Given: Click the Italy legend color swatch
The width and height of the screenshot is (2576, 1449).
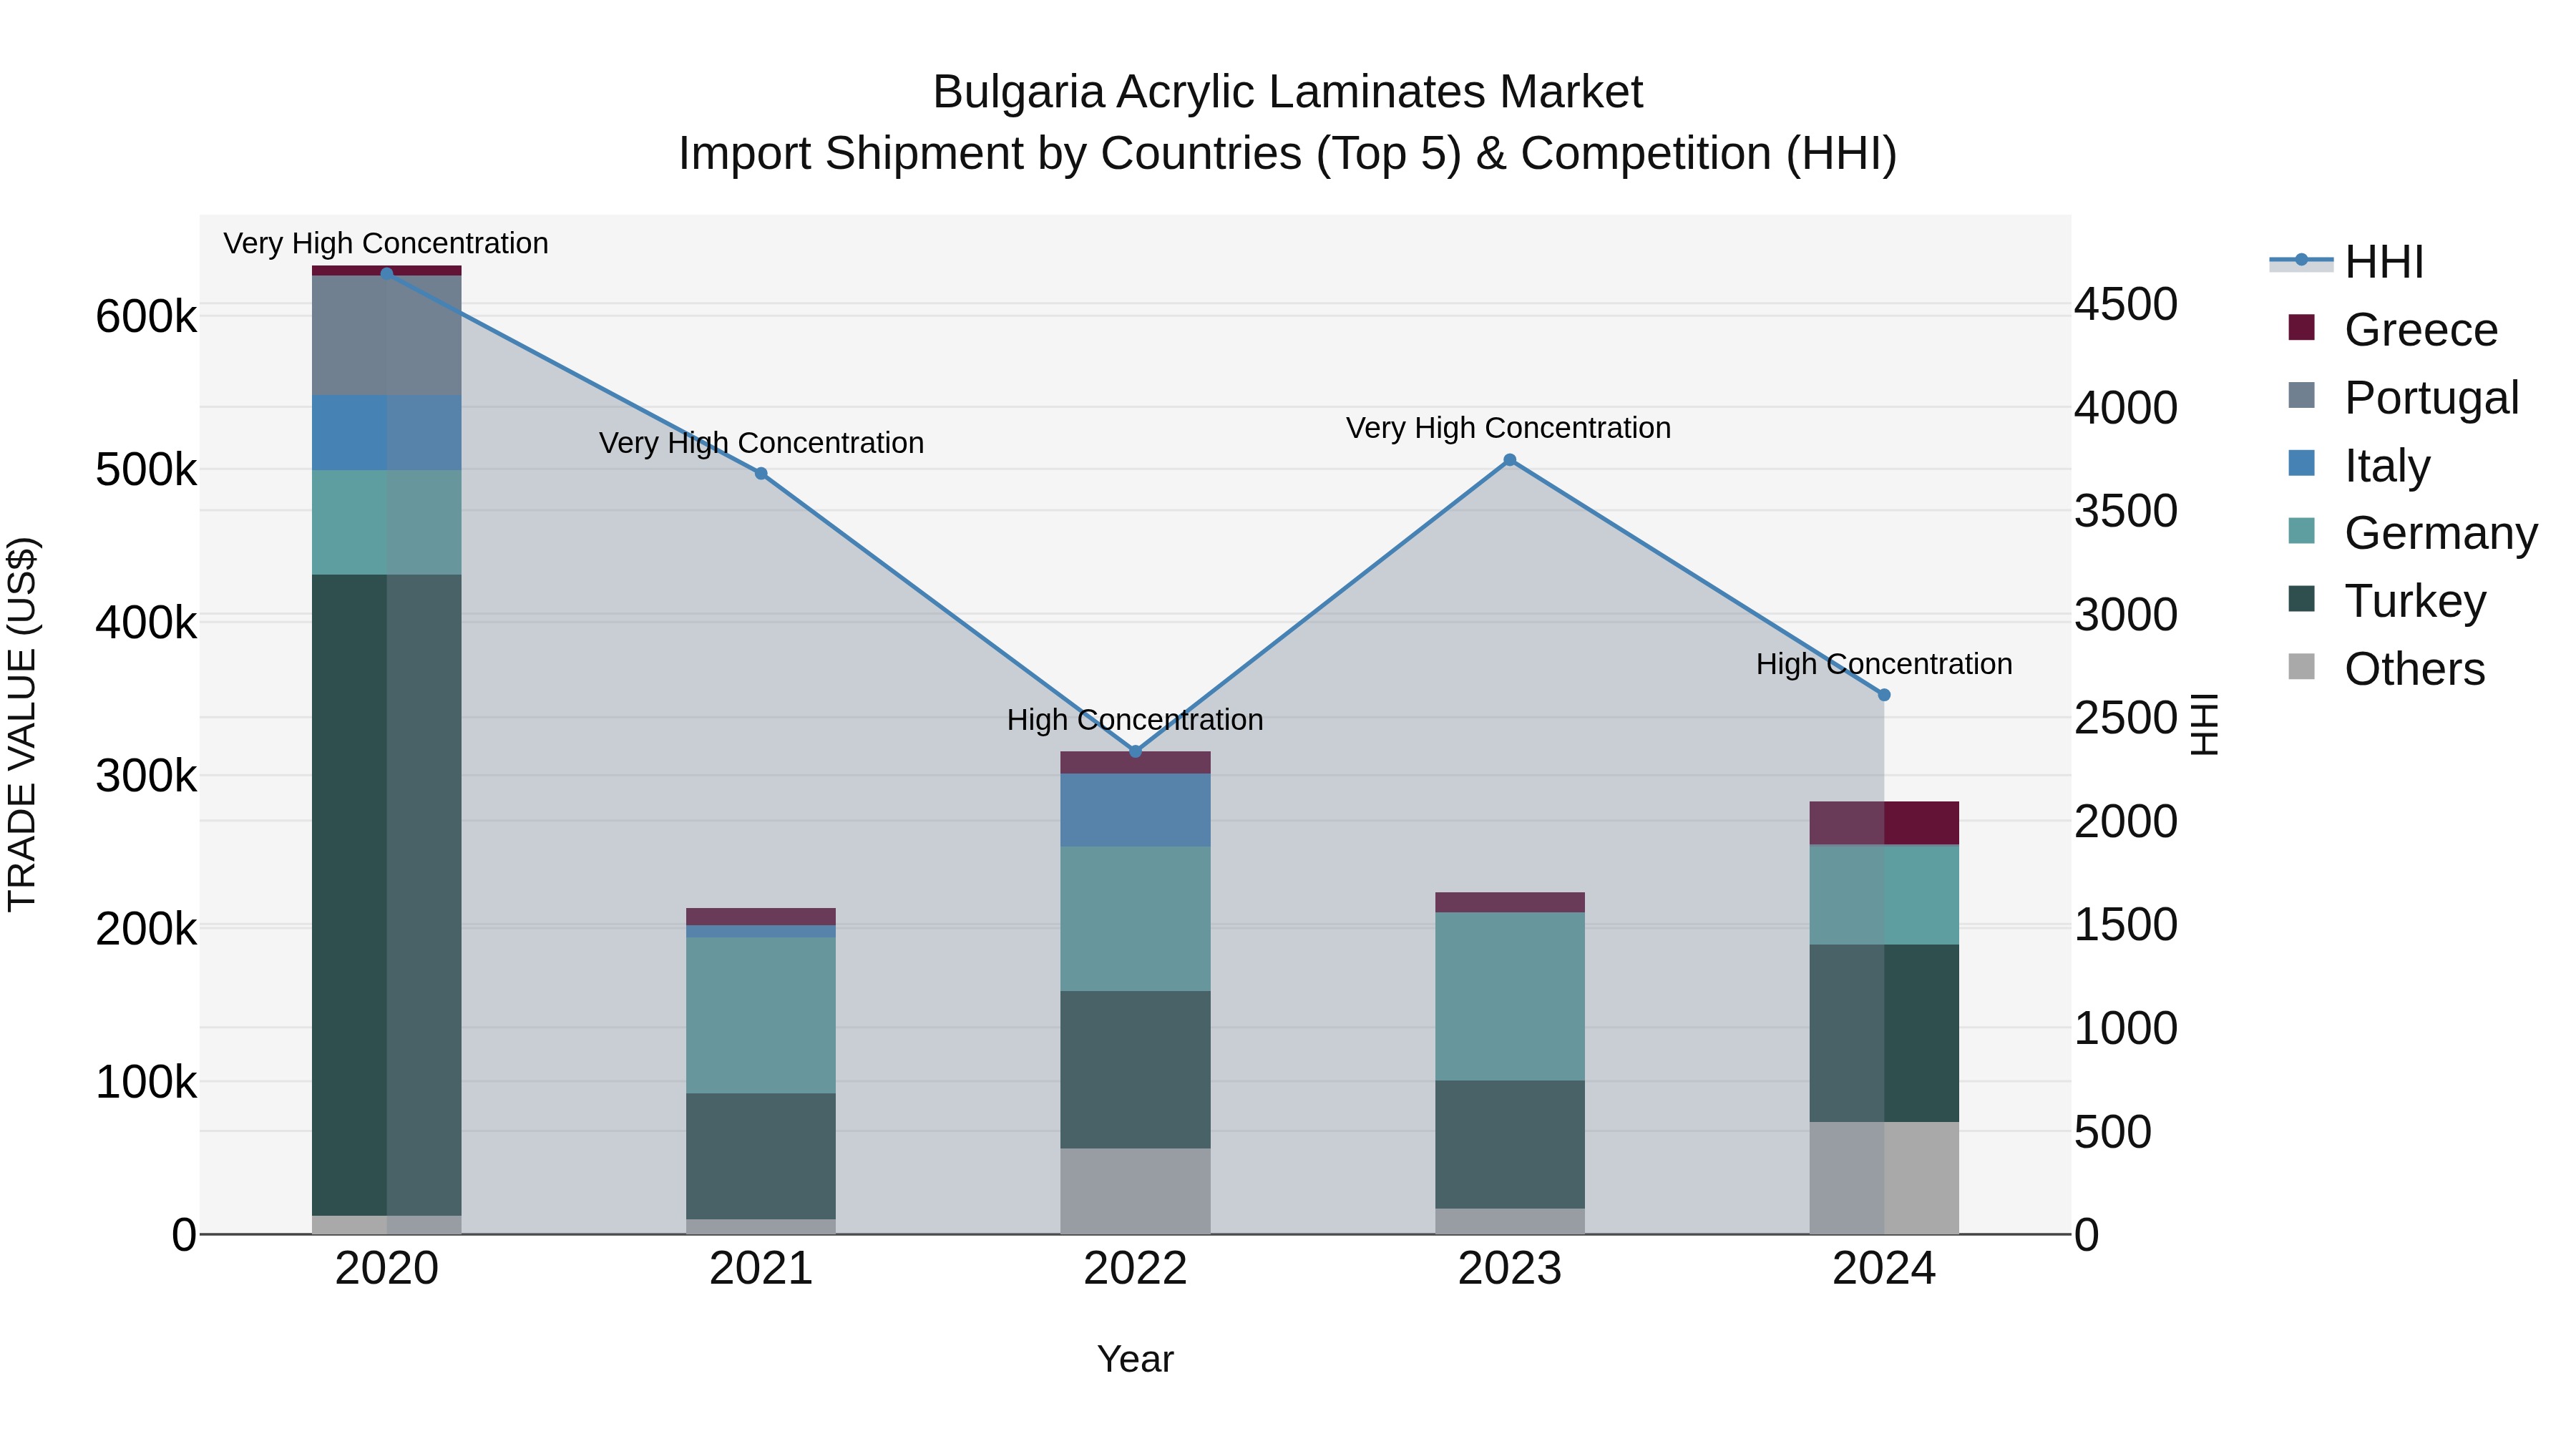Looking at the screenshot, I should [x=2301, y=463].
